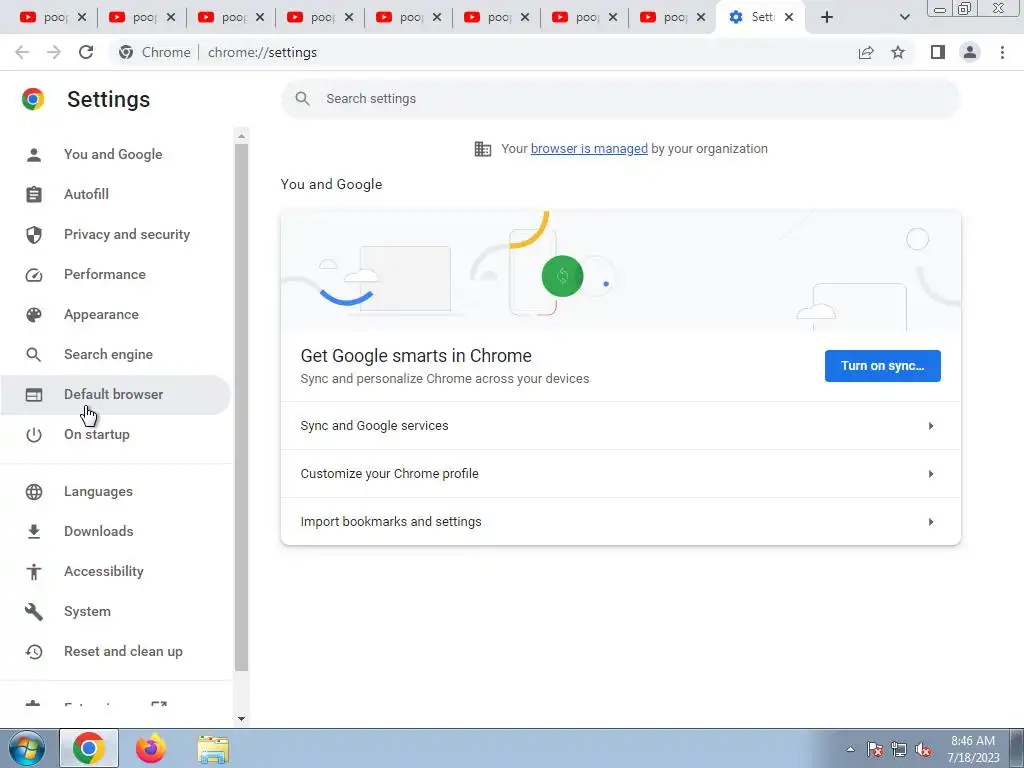This screenshot has height=768, width=1024.
Task: Click the back navigation arrow
Action: 22,52
